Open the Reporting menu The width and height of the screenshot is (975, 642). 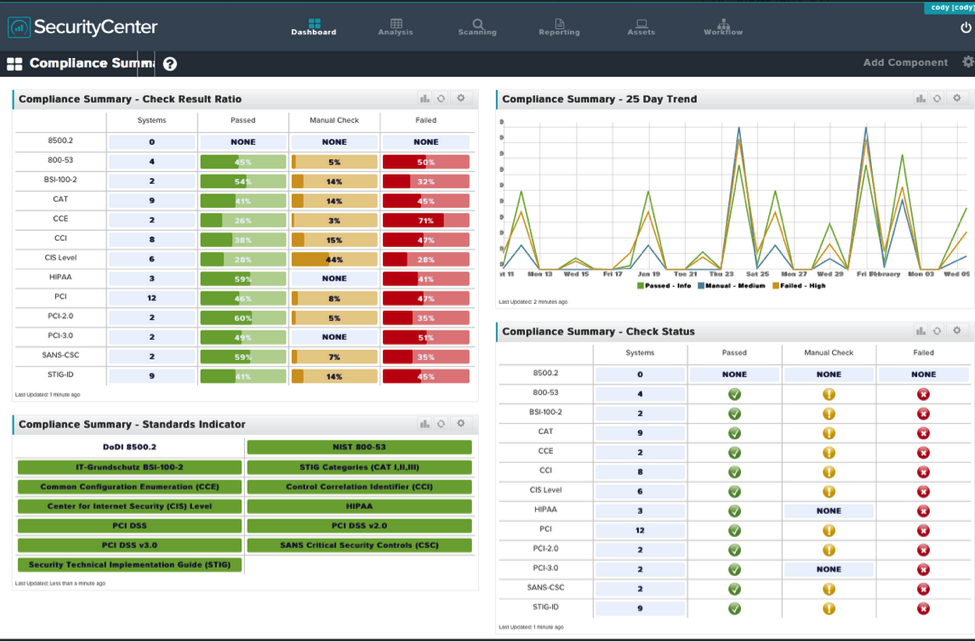pyautogui.click(x=559, y=27)
